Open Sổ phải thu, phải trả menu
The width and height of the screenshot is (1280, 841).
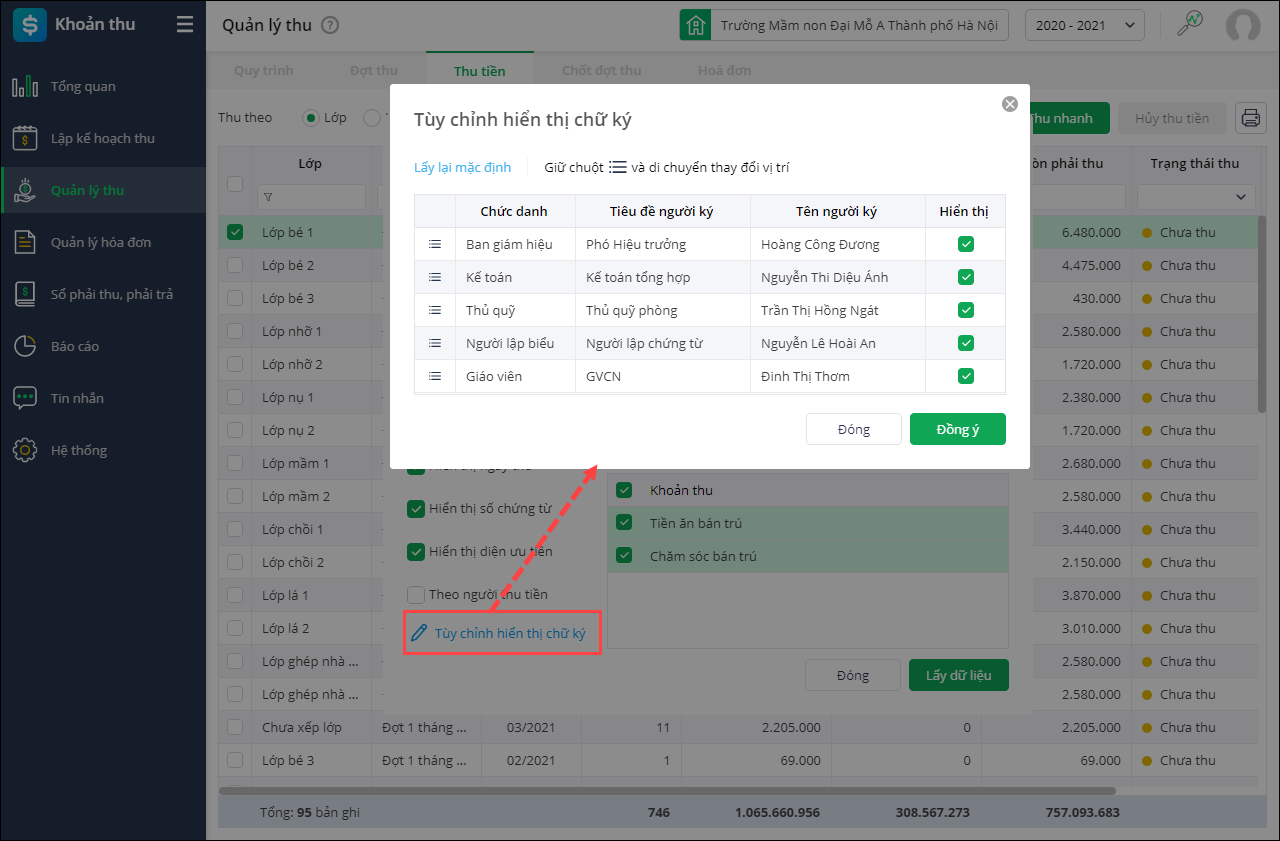pyautogui.click(x=111, y=295)
